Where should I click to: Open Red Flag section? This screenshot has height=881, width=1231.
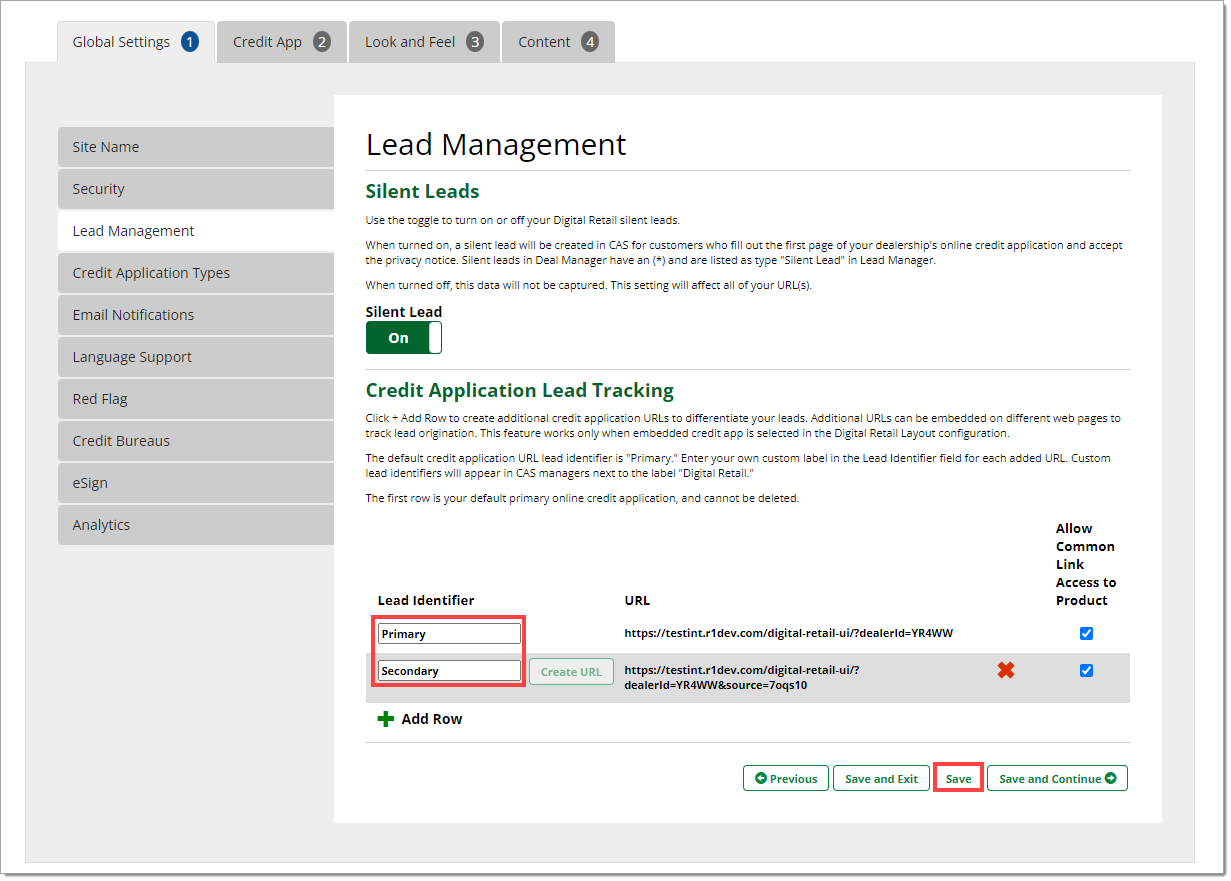pos(196,399)
